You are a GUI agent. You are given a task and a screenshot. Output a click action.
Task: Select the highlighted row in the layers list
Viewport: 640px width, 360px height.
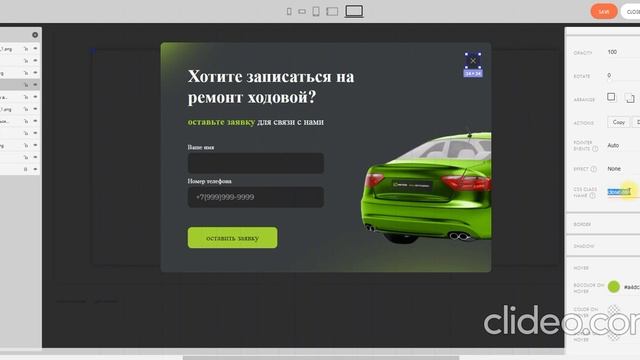(20, 85)
